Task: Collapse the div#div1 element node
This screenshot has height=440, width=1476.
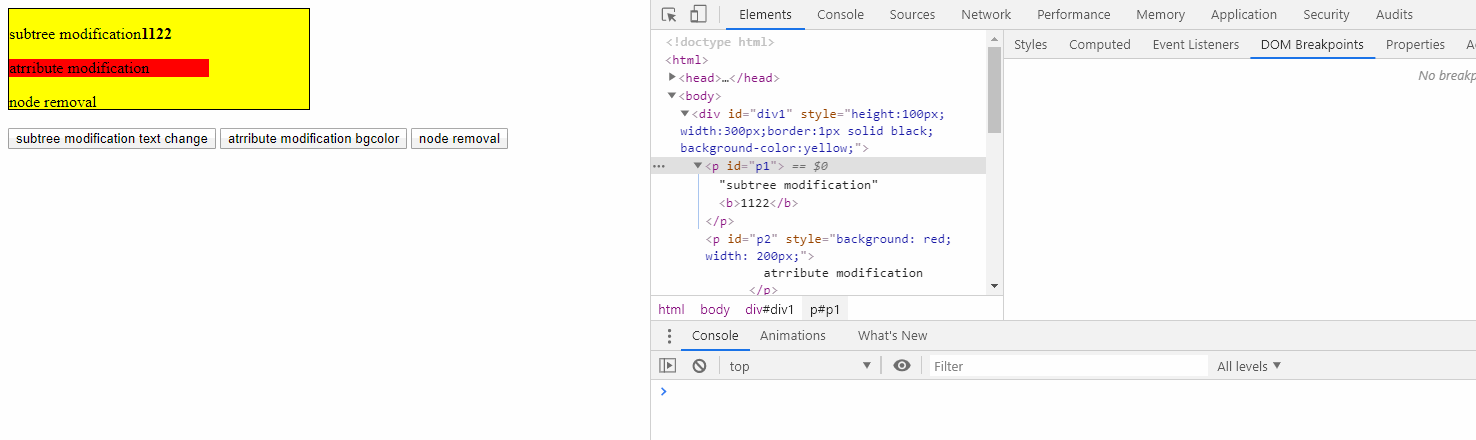Action: (685, 114)
